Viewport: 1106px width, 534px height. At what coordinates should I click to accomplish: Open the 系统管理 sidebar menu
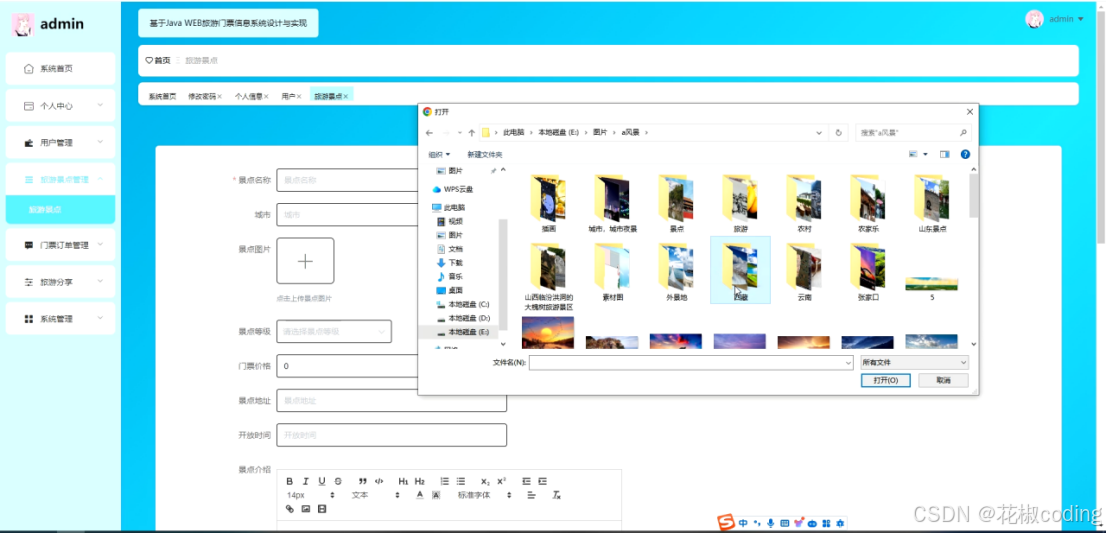tap(60, 319)
